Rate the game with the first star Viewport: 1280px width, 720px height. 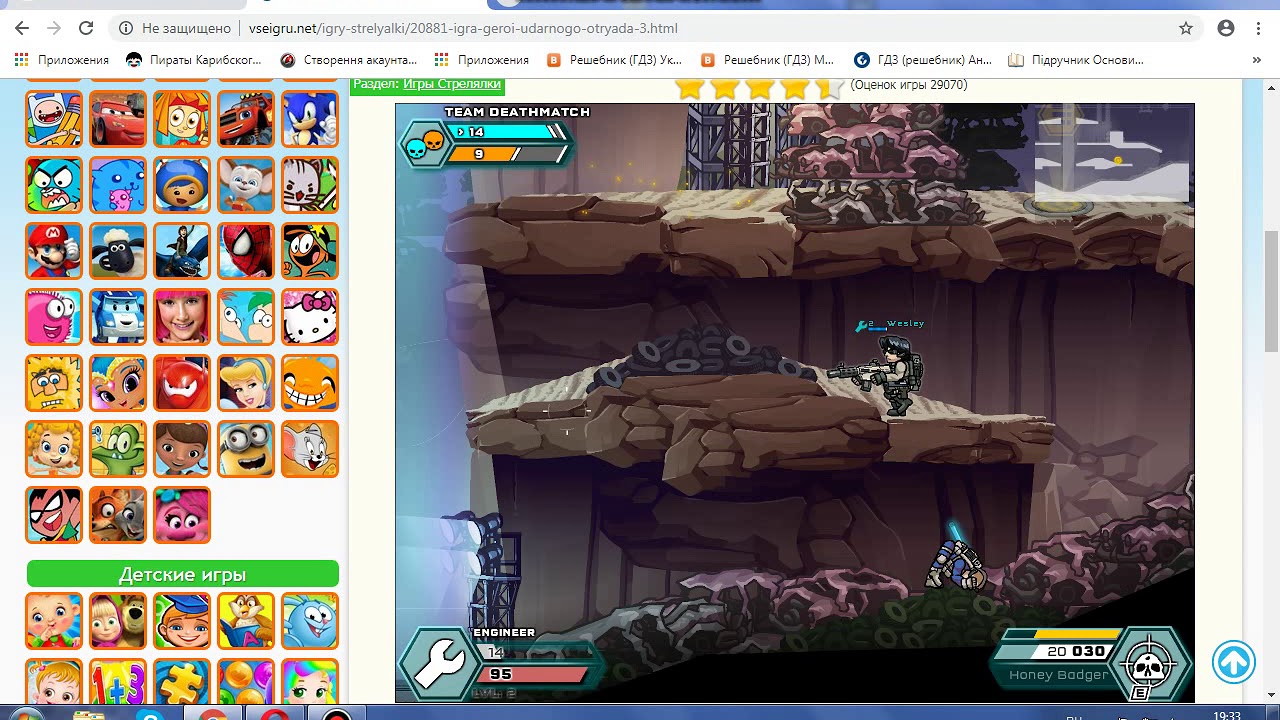coord(689,87)
